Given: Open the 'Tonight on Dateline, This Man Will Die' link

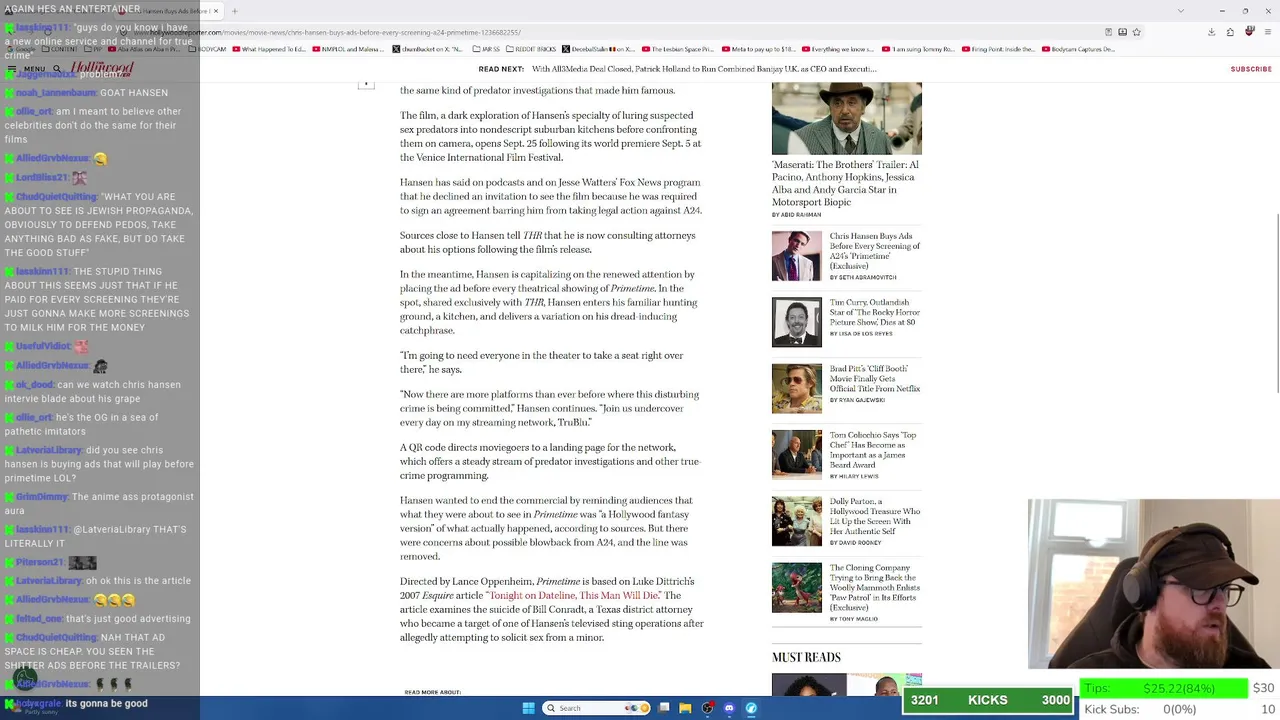Looking at the screenshot, I should click(574, 596).
